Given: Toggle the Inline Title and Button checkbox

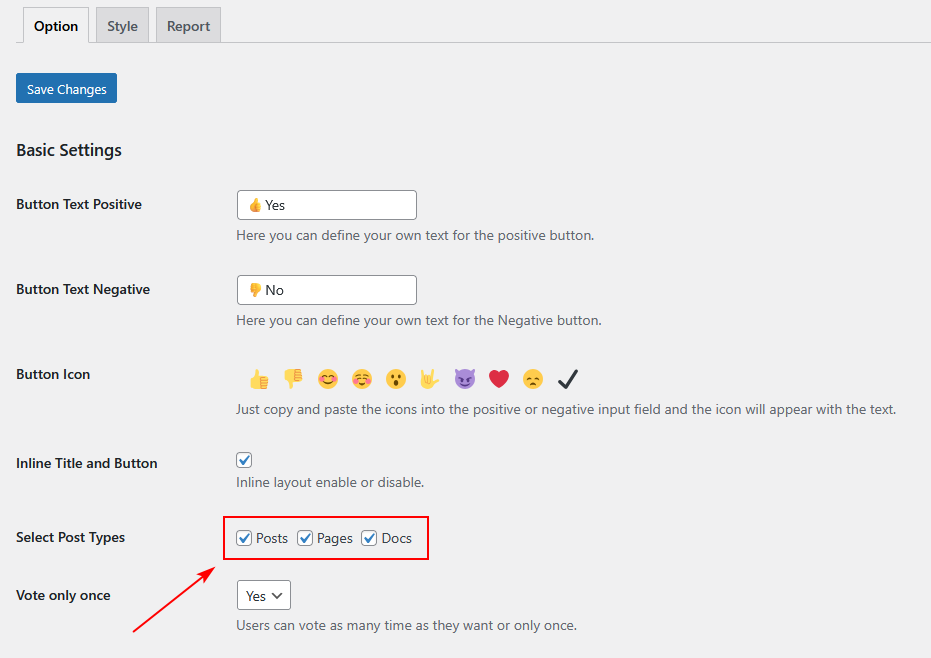Looking at the screenshot, I should click(244, 460).
